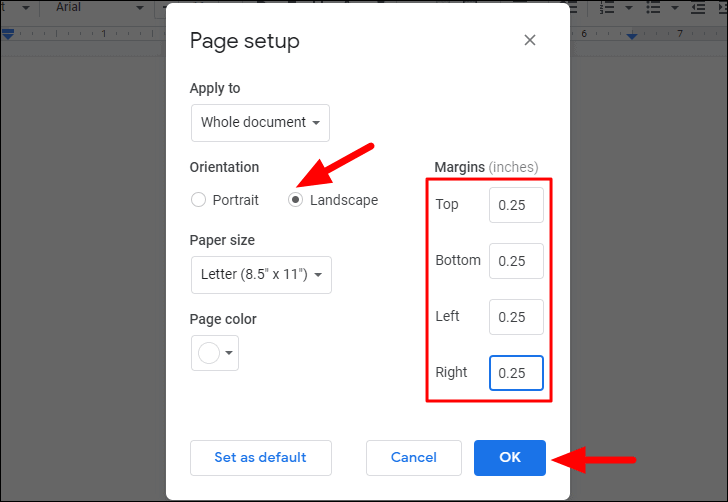Click the Top margin field
The image size is (728, 502).
pyautogui.click(x=516, y=205)
